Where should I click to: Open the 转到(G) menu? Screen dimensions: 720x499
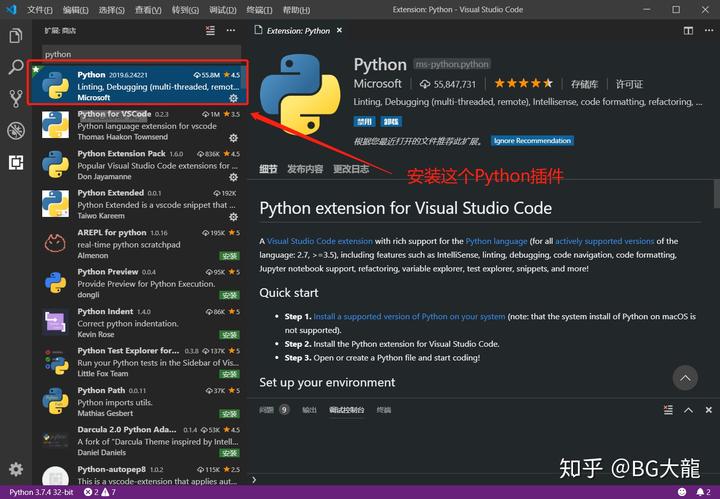click(185, 10)
